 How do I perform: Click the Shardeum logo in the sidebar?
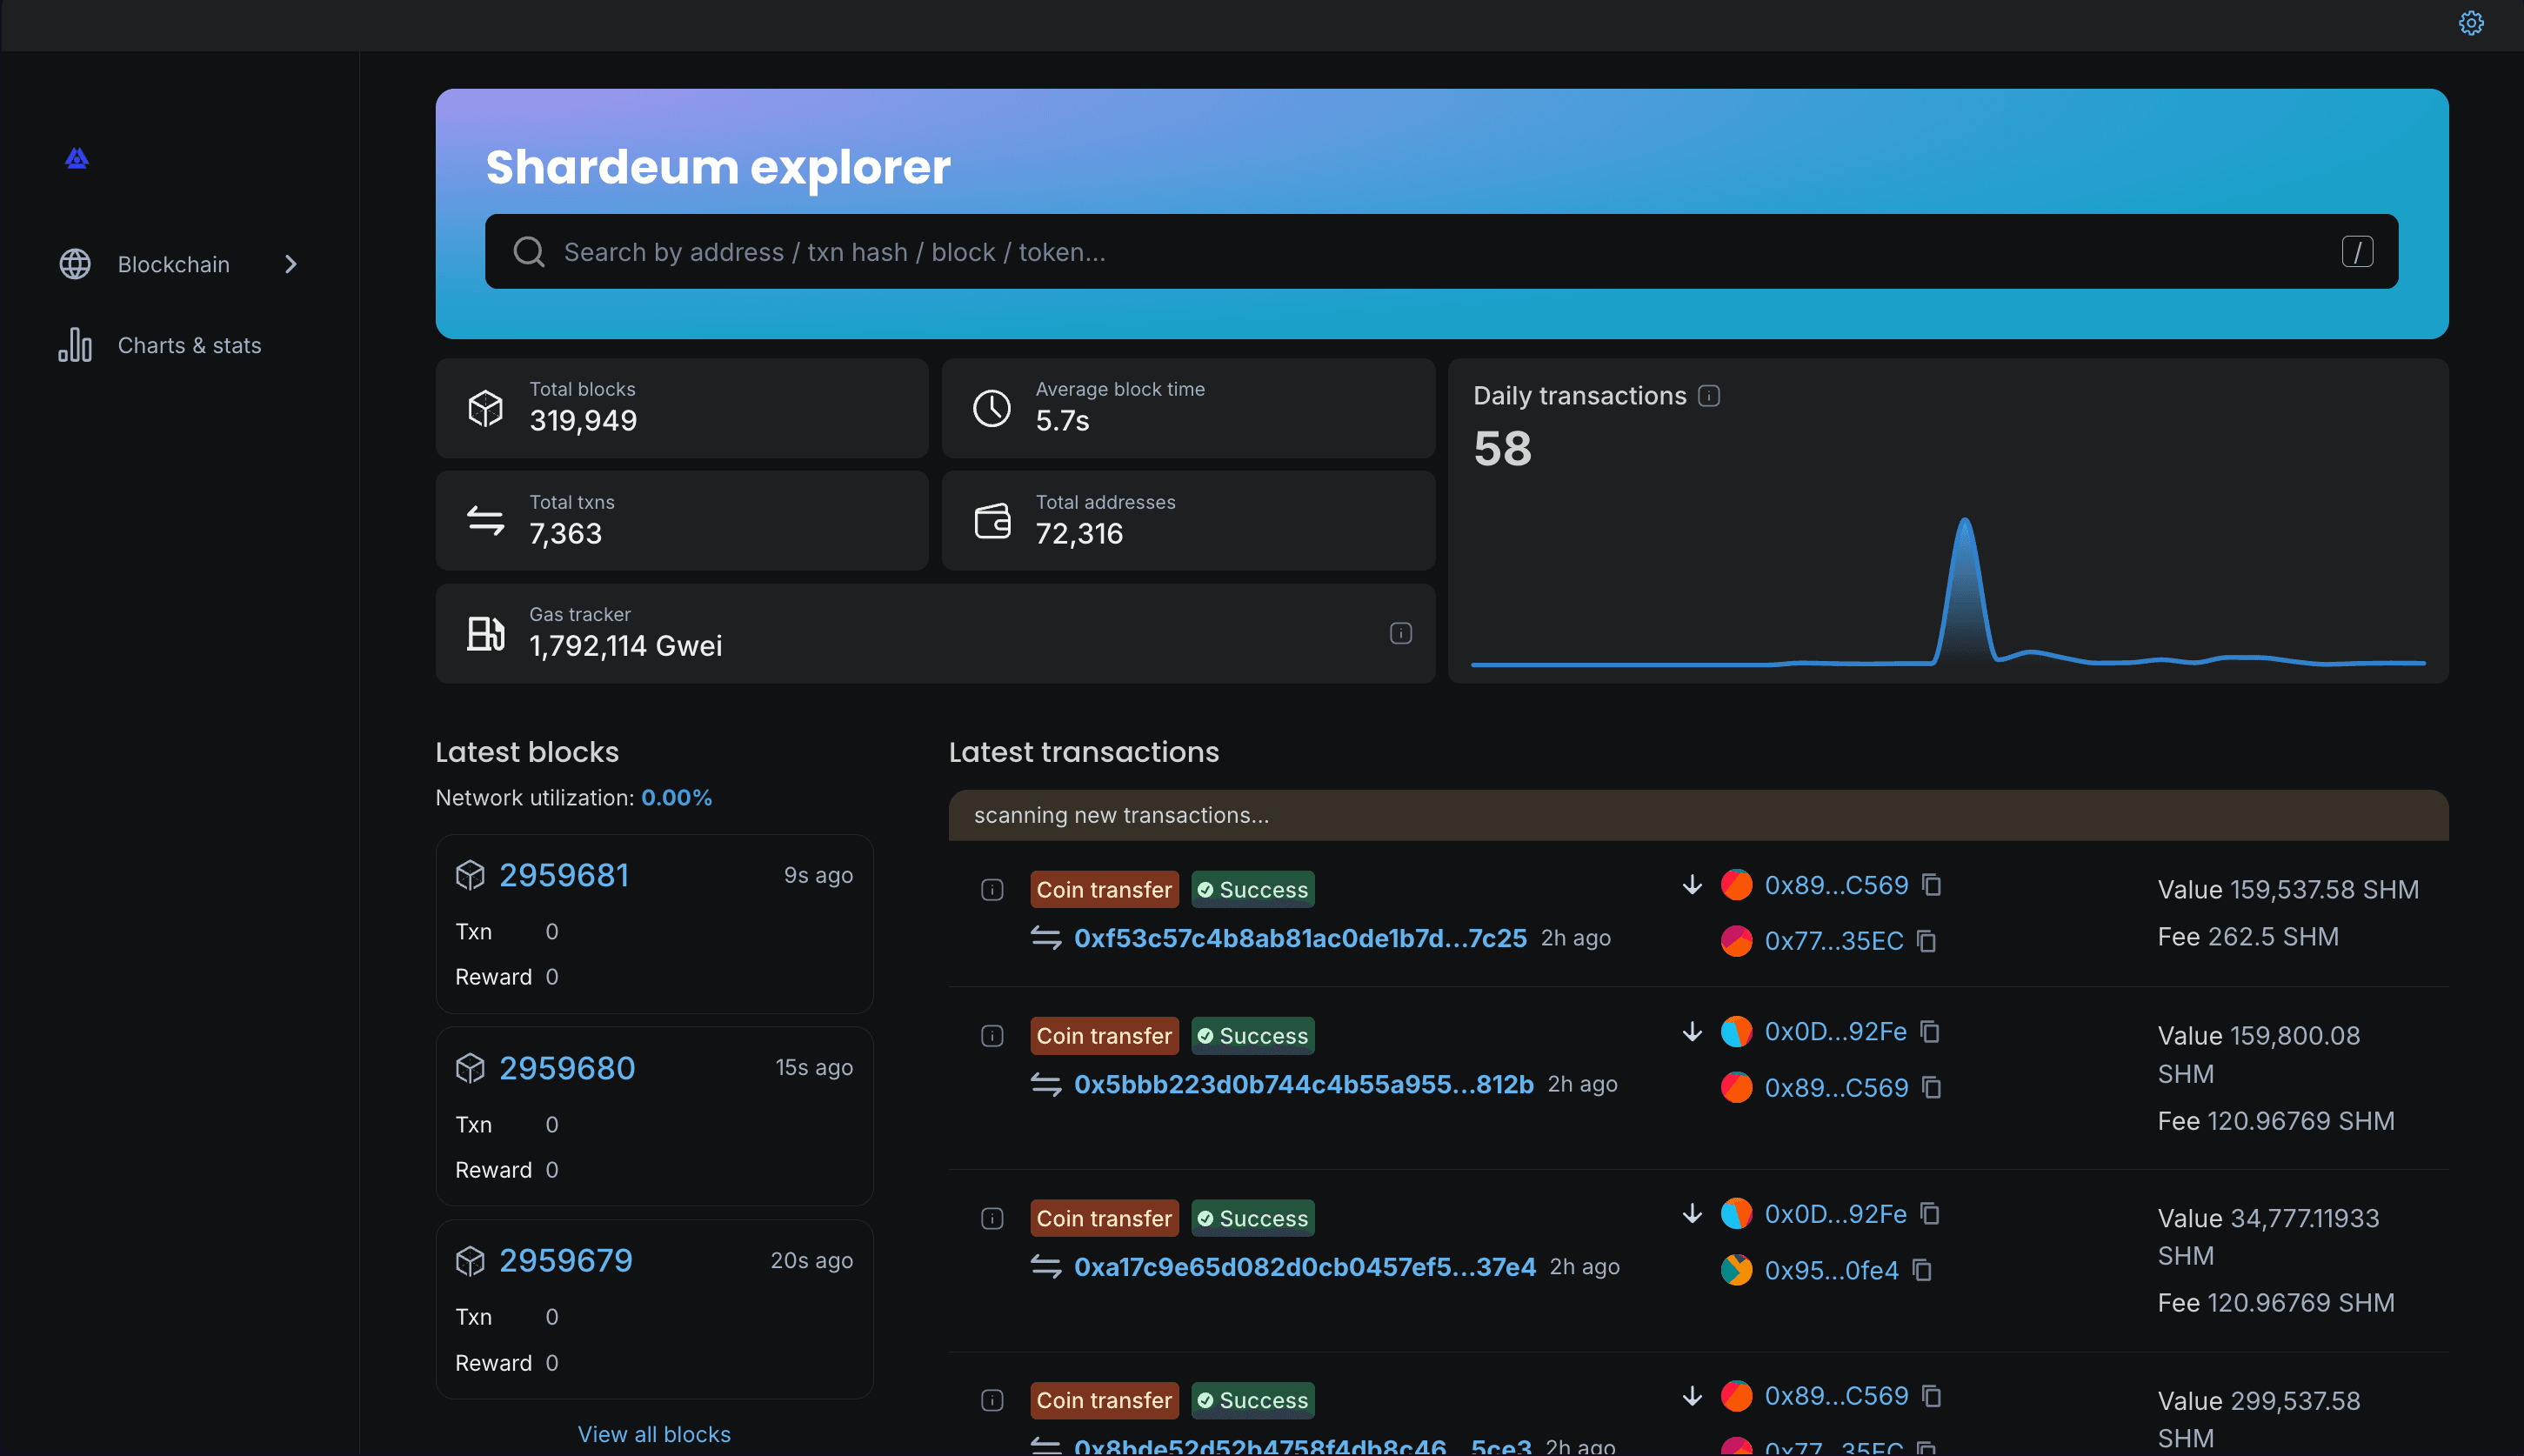coord(76,158)
